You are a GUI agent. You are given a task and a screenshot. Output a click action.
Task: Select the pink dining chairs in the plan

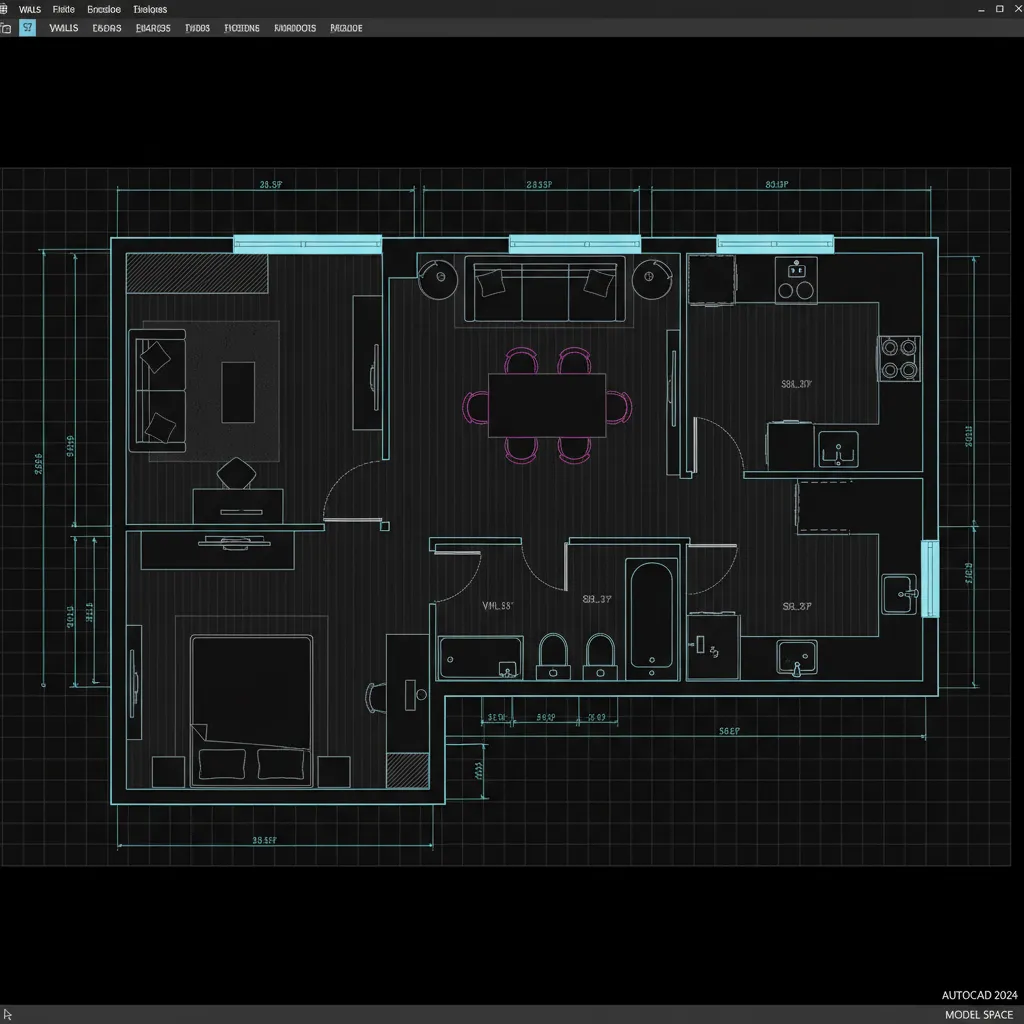pyautogui.click(x=520, y=360)
